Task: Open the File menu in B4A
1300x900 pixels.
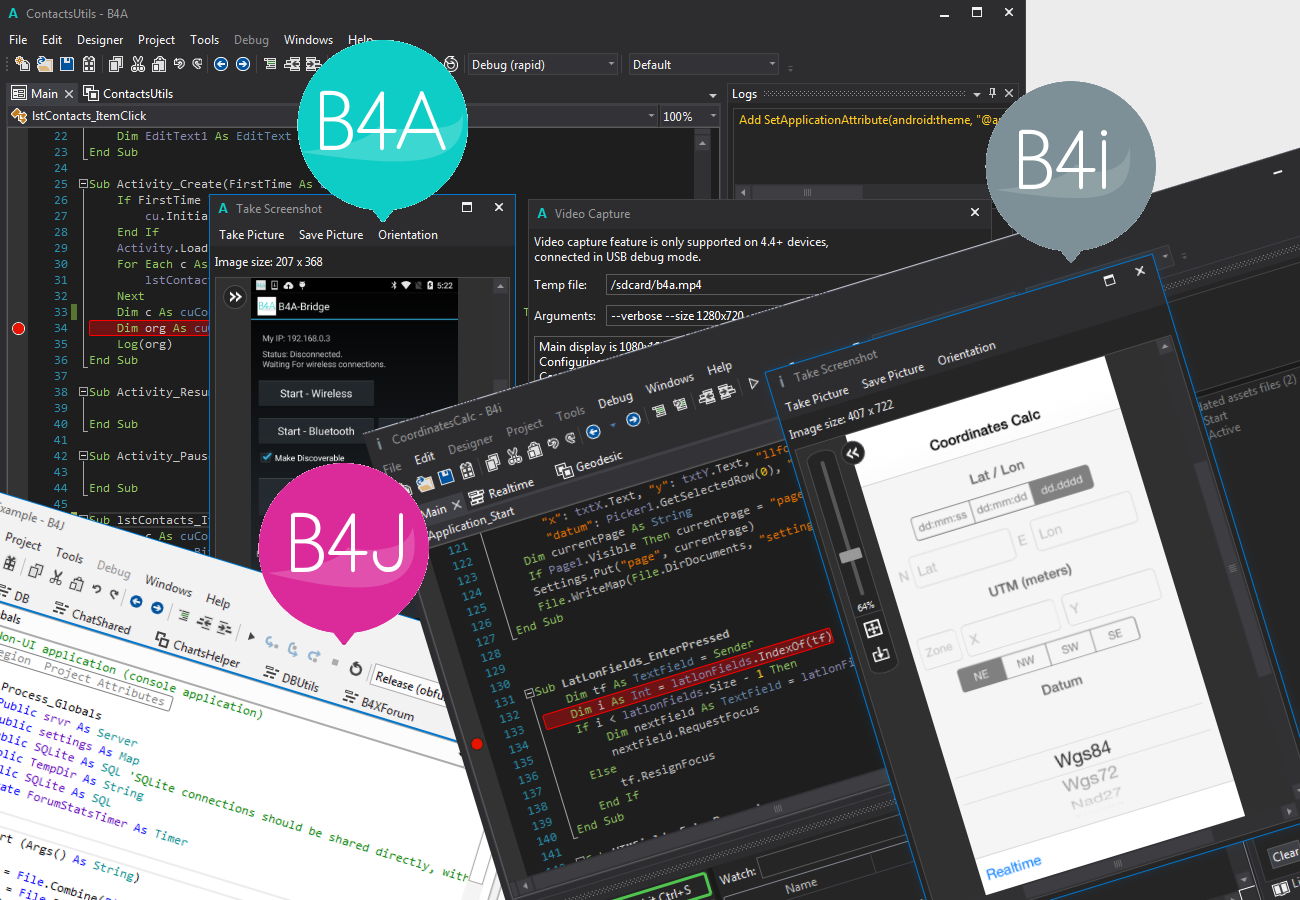Action: tap(18, 40)
